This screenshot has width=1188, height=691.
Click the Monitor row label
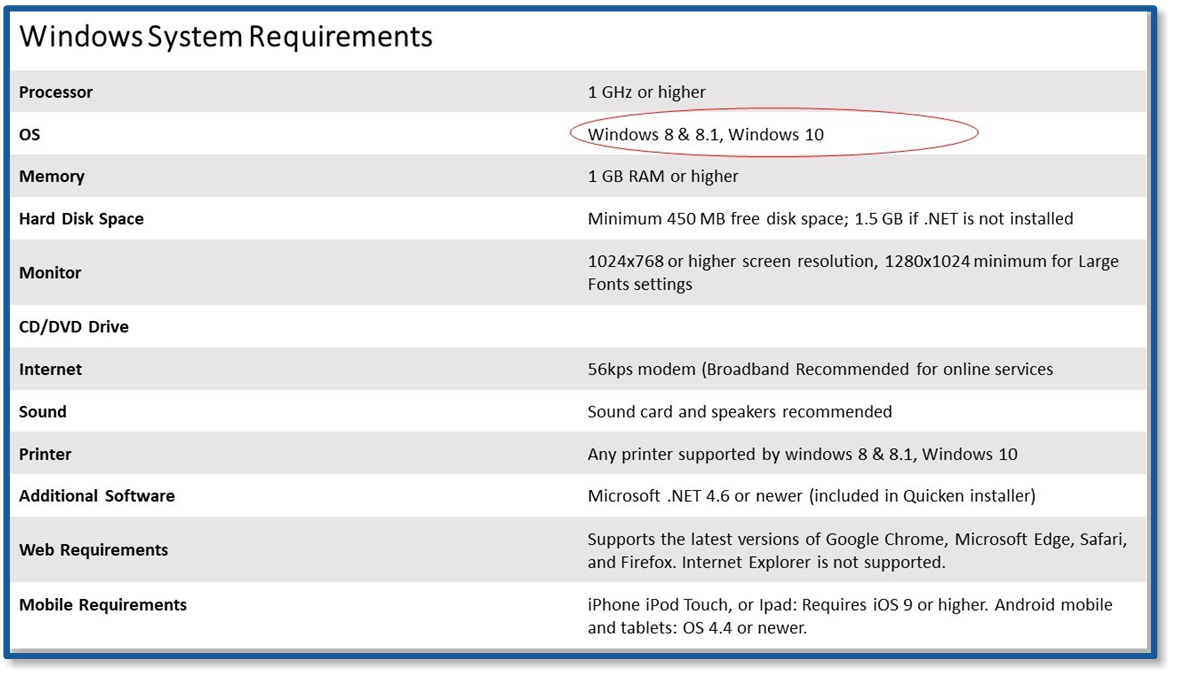(x=50, y=273)
